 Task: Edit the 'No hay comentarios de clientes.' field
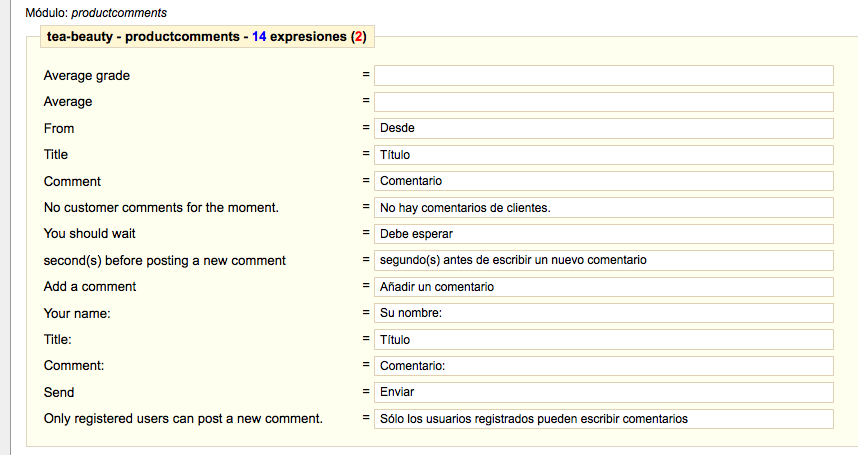pos(603,207)
